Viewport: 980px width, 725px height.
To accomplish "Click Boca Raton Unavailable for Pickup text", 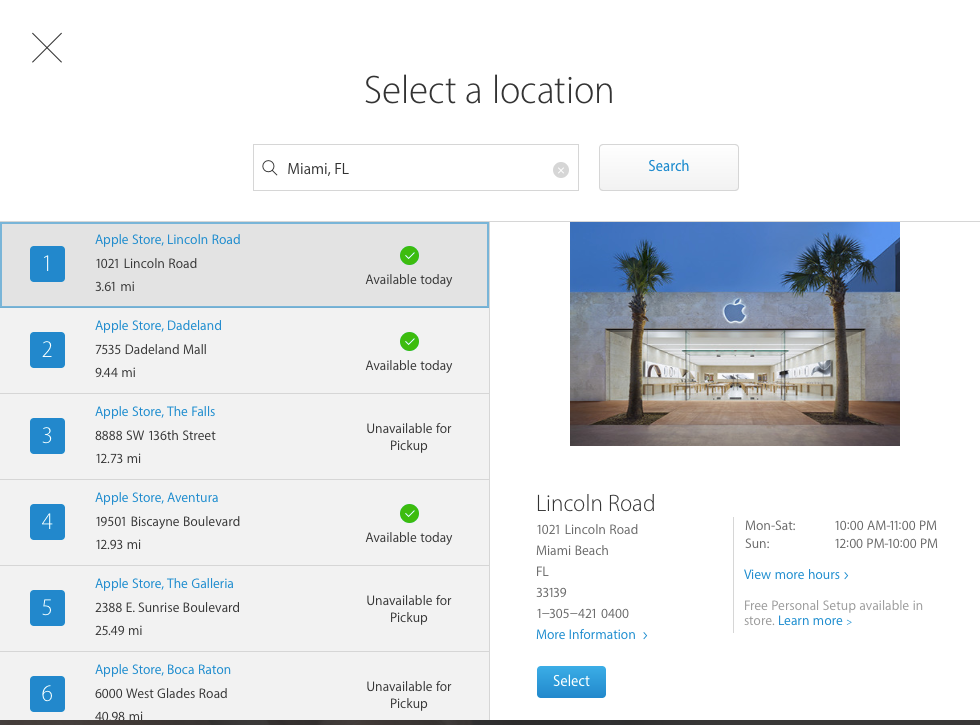I will pos(409,694).
